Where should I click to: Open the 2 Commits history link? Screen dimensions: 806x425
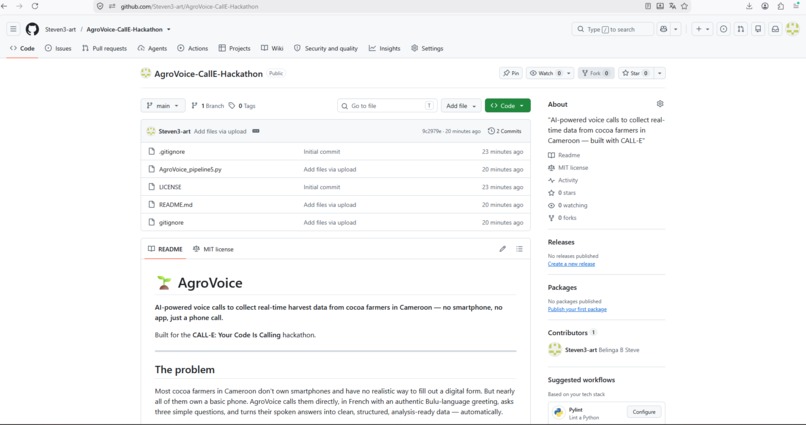pyautogui.click(x=505, y=131)
